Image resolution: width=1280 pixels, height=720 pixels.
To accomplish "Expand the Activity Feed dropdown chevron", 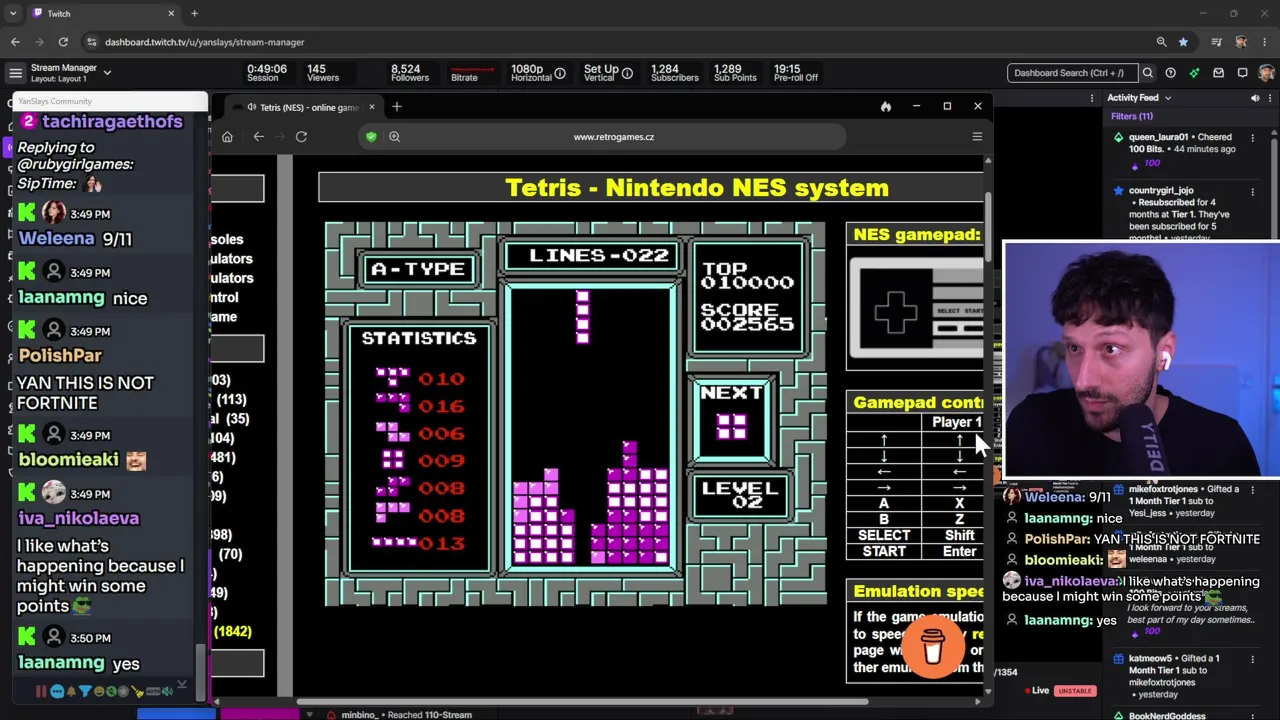I will coord(1167,98).
